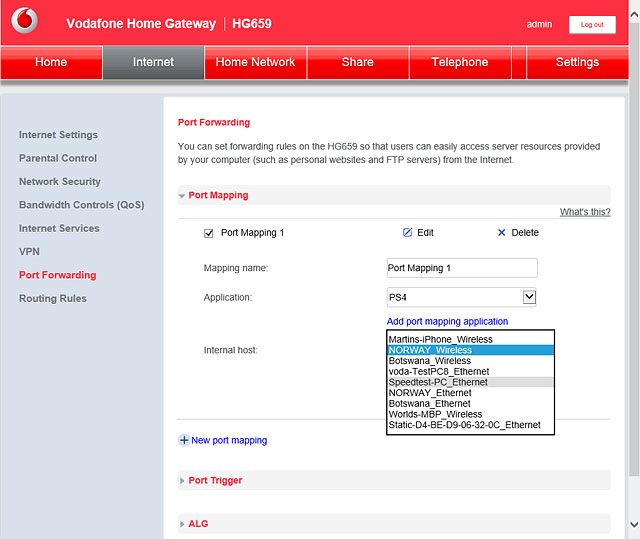The image size is (640, 539).
Task: Open Routing Rules in sidebar
Action: pos(53,298)
